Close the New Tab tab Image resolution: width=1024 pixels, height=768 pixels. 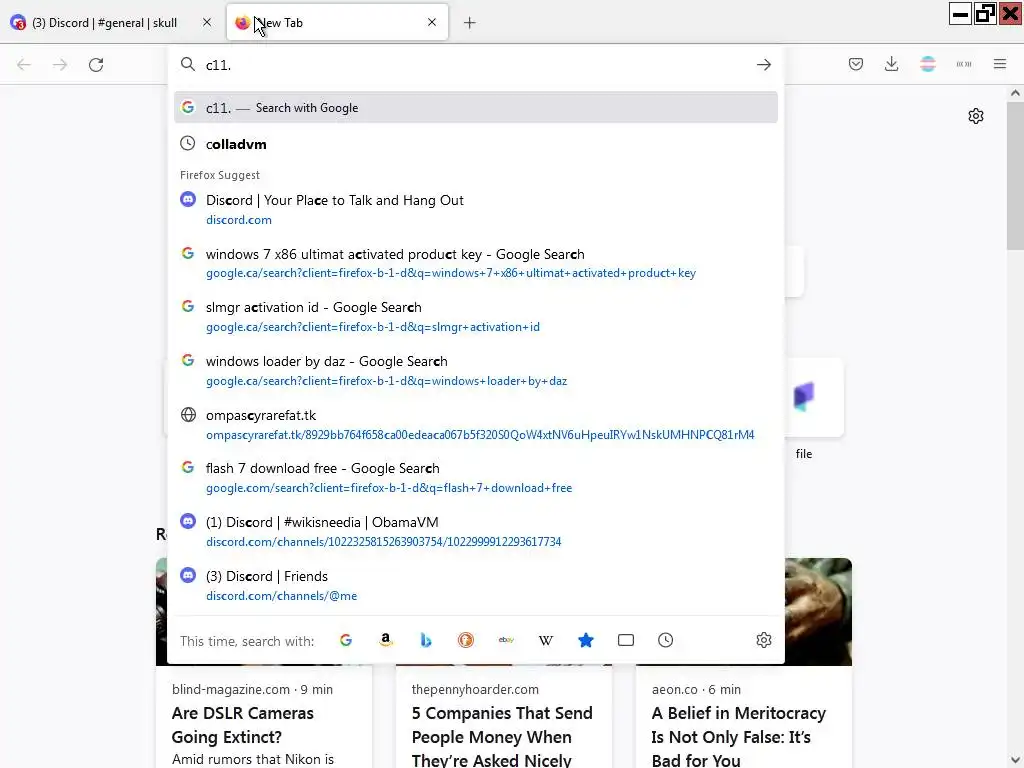click(432, 22)
